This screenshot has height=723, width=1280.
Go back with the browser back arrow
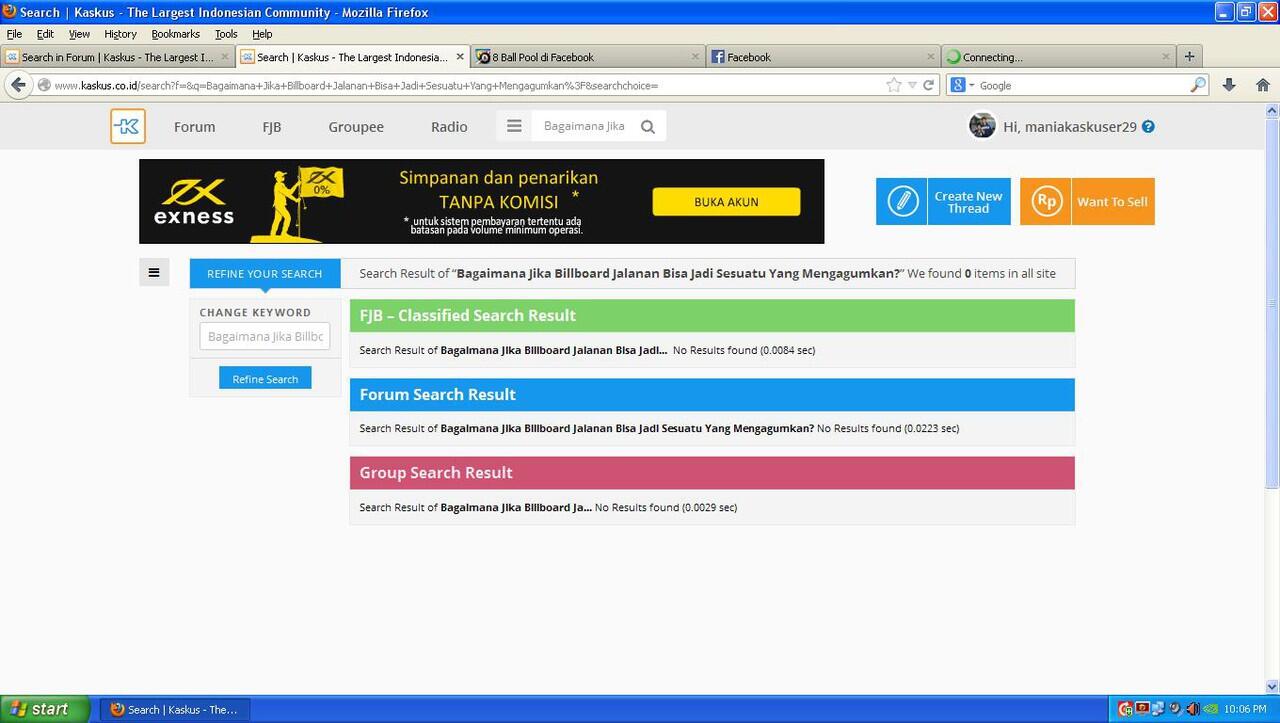pyautogui.click(x=18, y=85)
